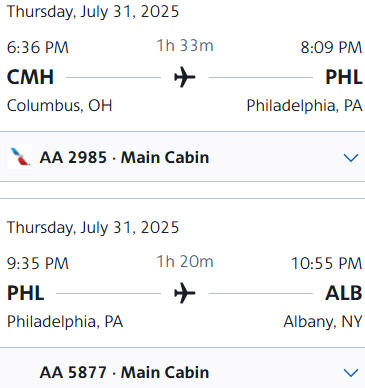Screen dimensions: 365x388
Task: Click Albany, NY city label
Action: tap(323, 322)
